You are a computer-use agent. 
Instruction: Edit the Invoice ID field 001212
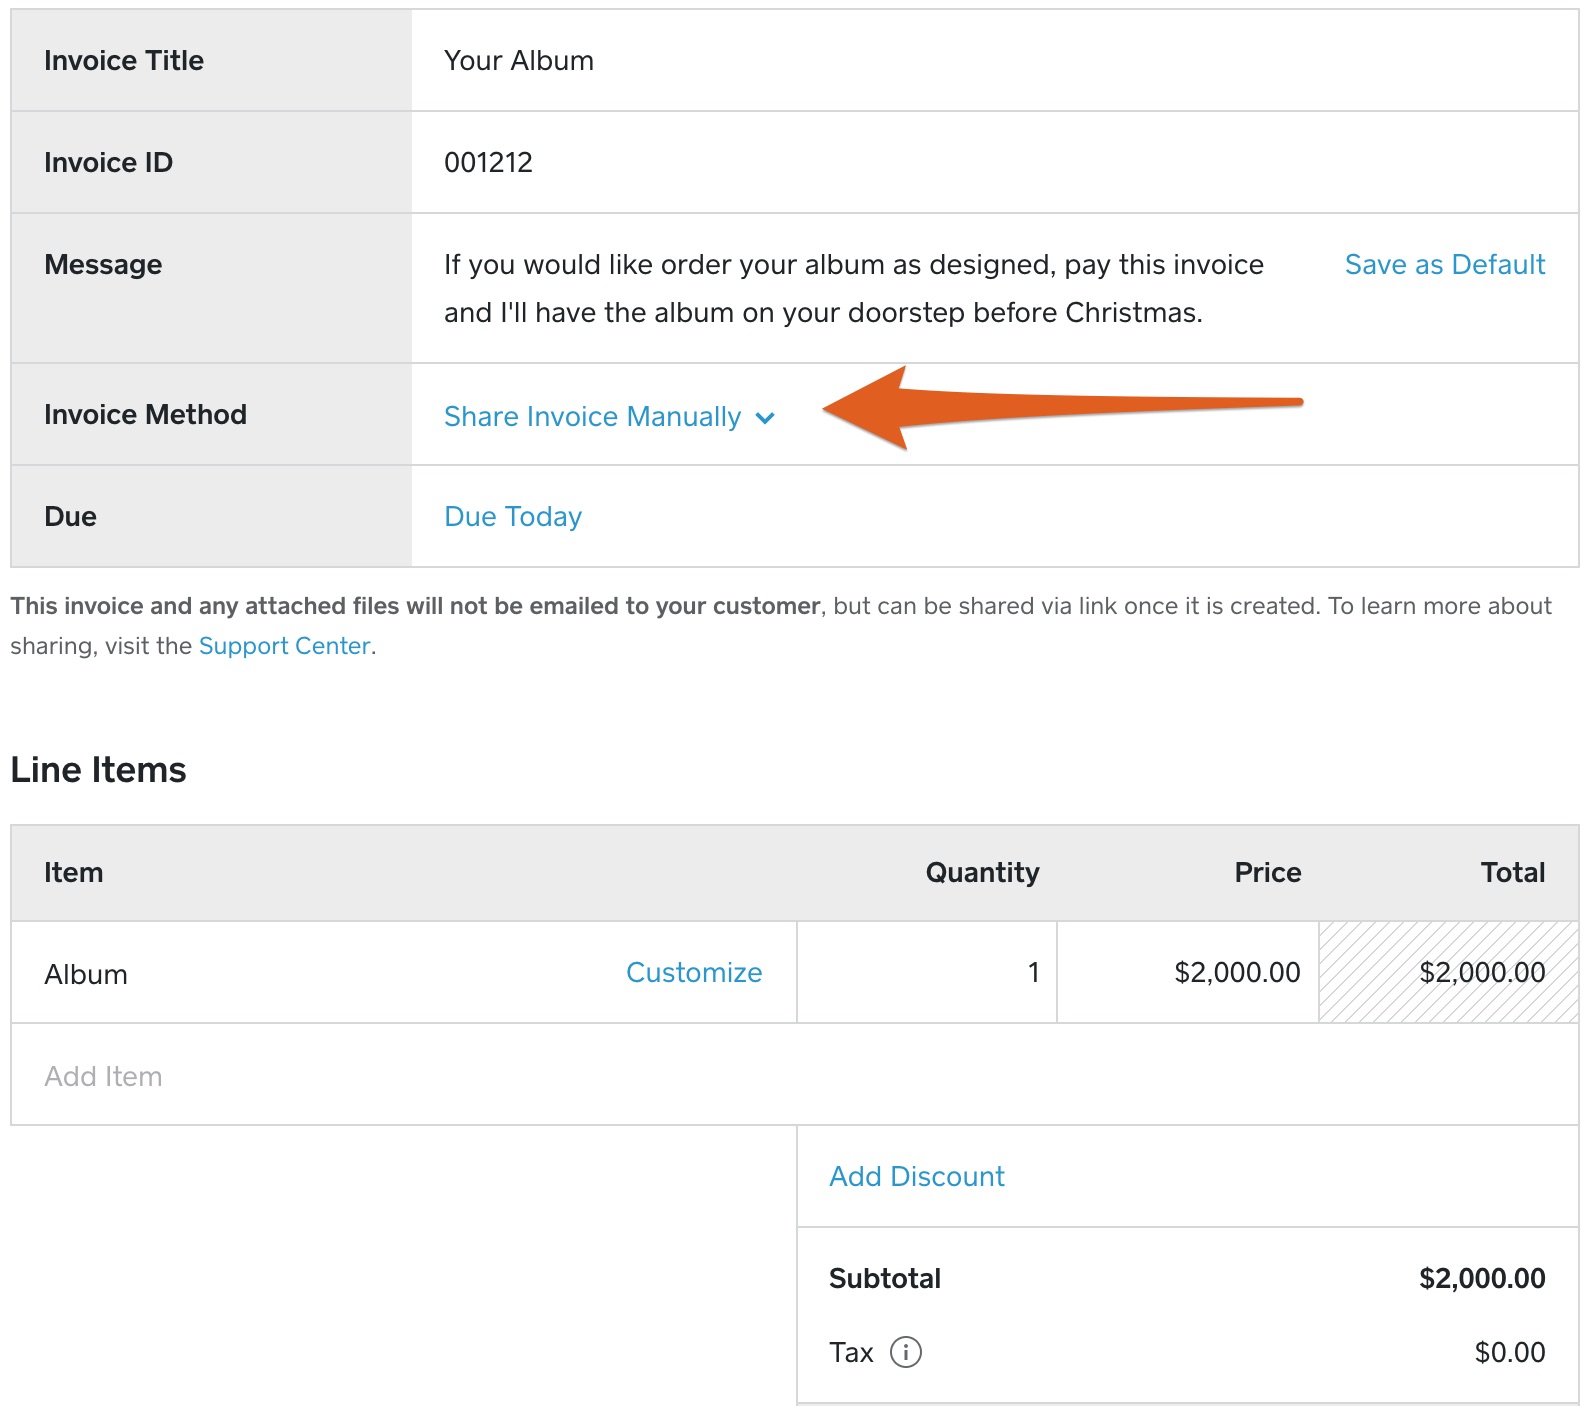995,162
